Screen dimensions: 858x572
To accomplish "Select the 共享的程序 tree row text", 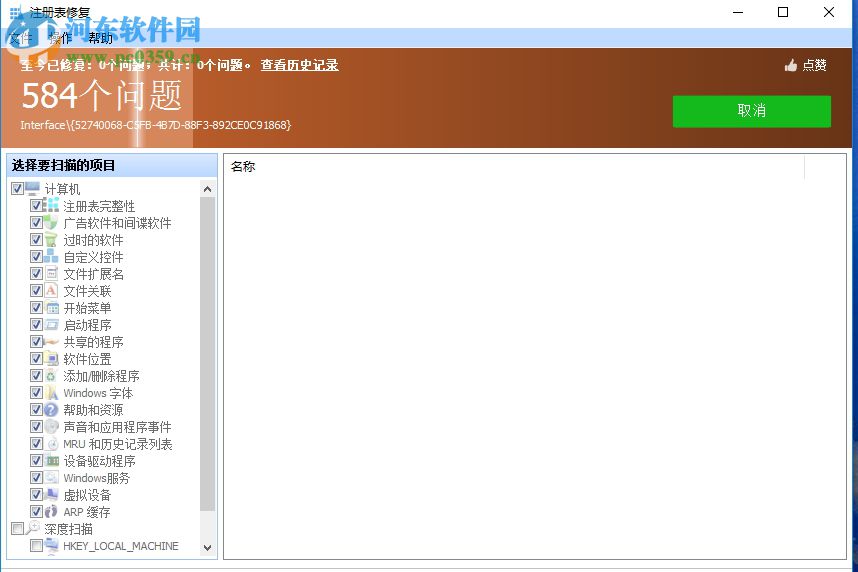I will pyautogui.click(x=93, y=342).
